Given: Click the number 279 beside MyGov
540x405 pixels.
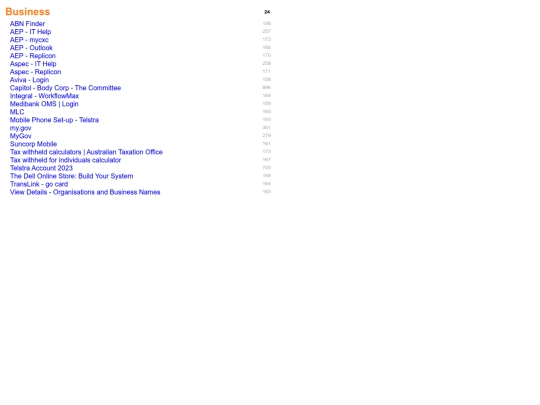Looking at the screenshot, I should point(267,136).
